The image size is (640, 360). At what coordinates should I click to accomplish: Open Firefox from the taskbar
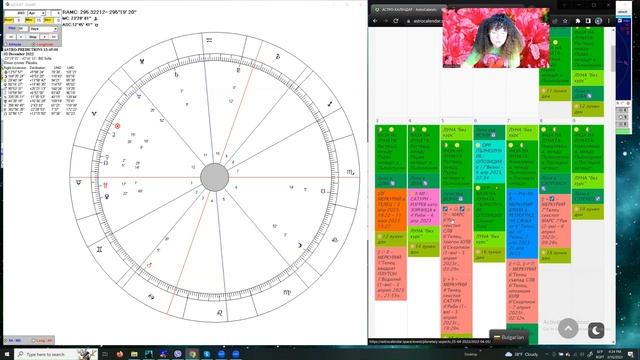click(120, 354)
